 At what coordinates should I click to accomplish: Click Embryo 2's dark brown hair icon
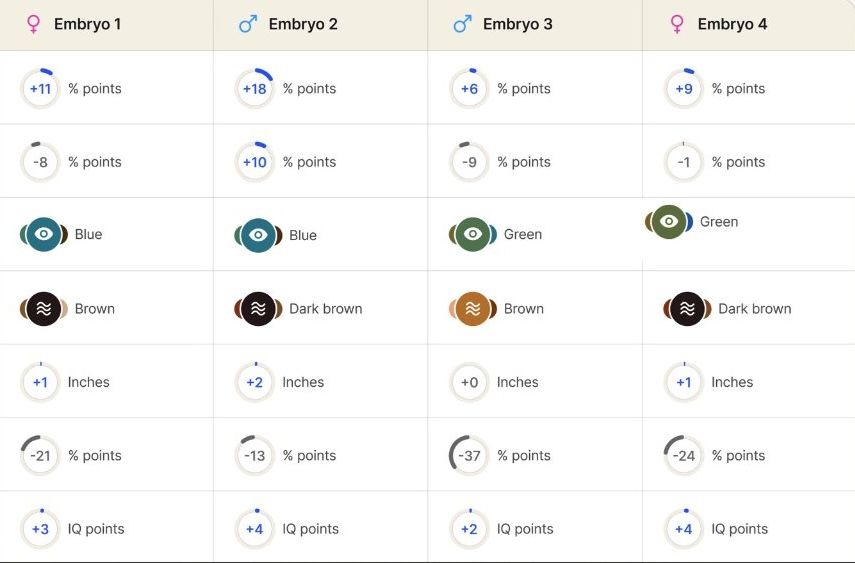pos(258,309)
